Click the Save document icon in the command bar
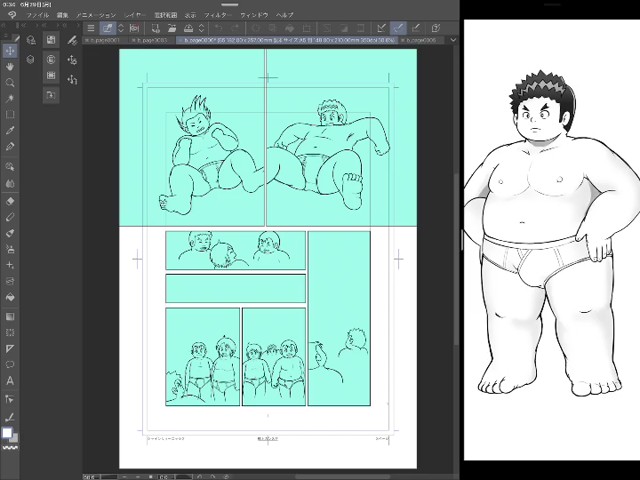Screen dimensions: 640x480 (x=155, y=28)
